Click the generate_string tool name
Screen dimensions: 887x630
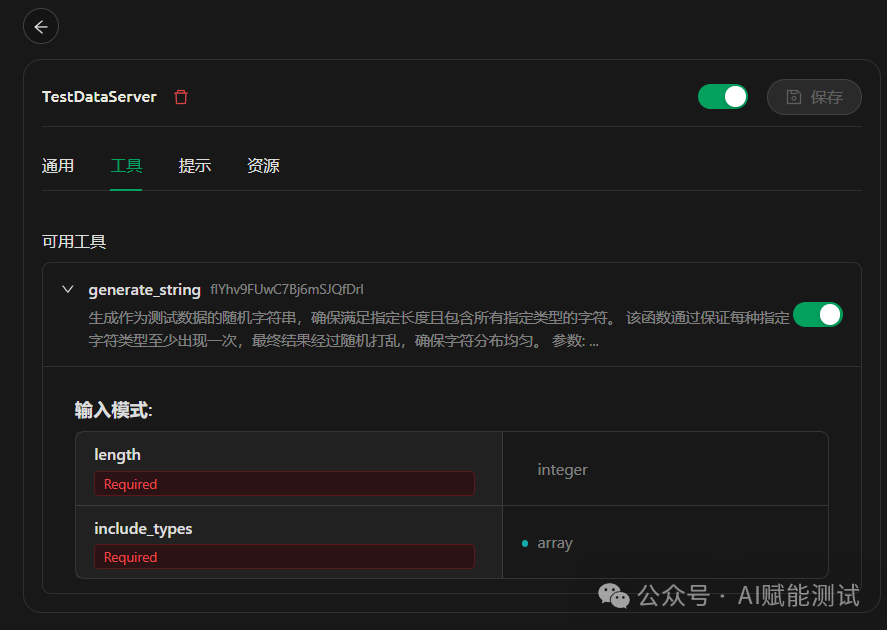point(144,290)
